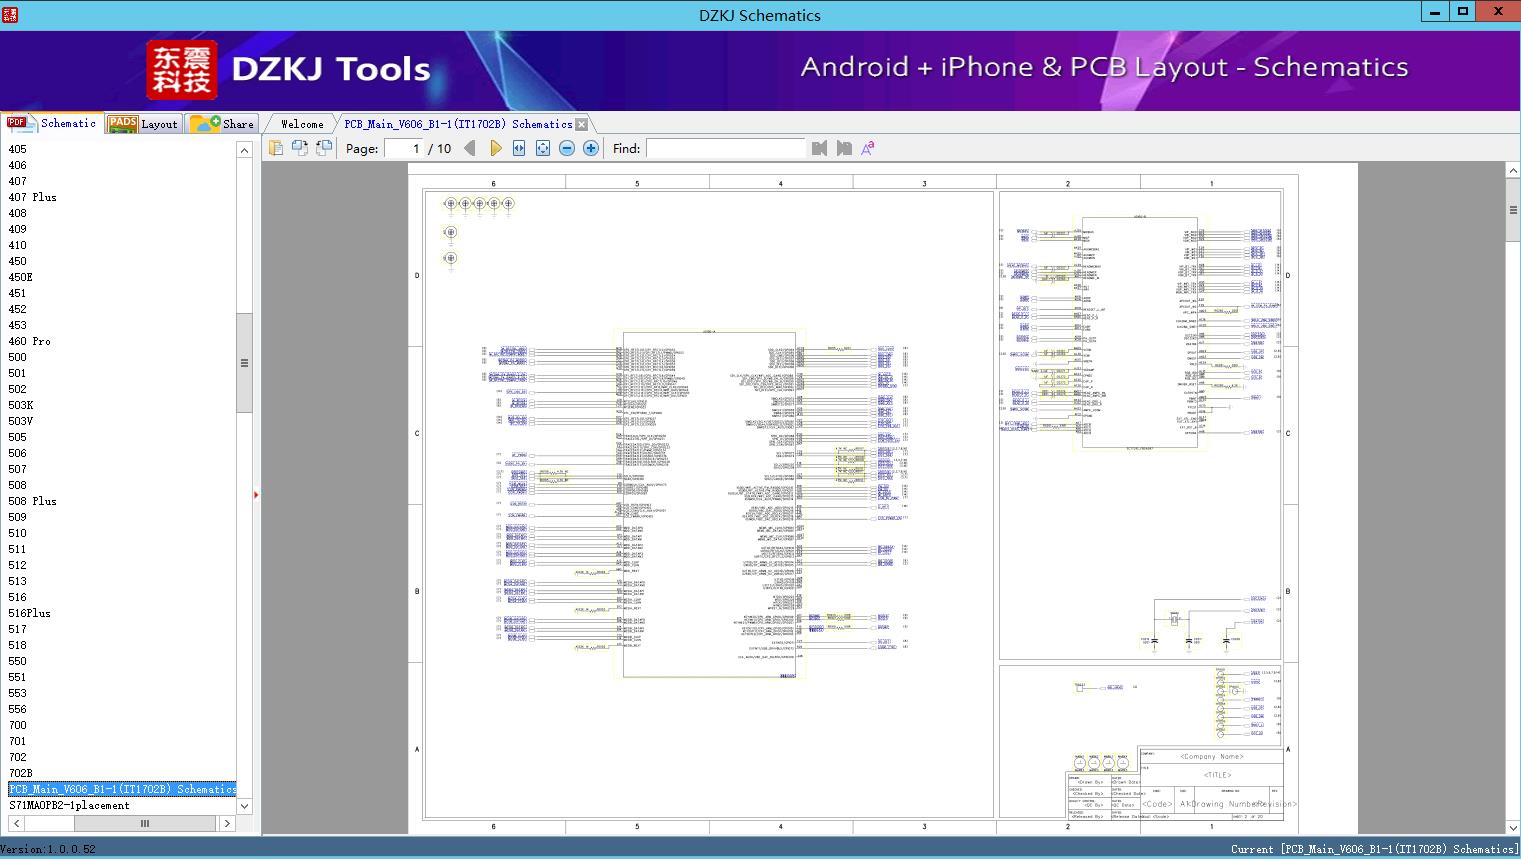Viewport: 1521px width, 859px height.
Task: Switch to the Layout tab
Action: (143, 123)
